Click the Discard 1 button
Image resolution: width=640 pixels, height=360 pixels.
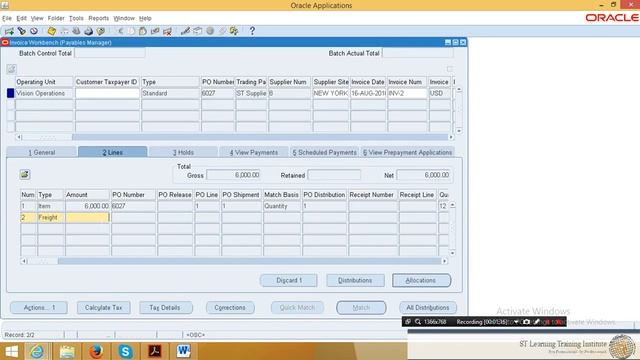pos(289,280)
